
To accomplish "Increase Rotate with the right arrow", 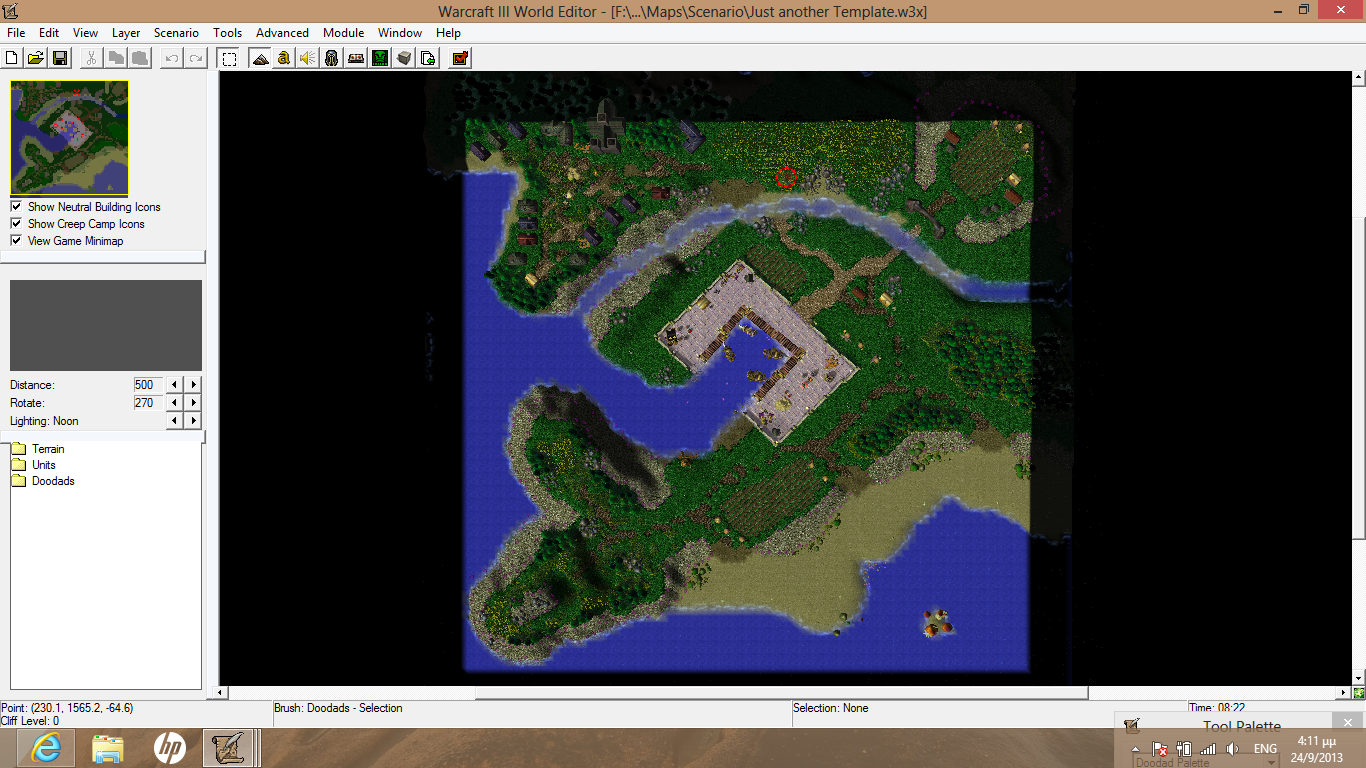I will (193, 403).
